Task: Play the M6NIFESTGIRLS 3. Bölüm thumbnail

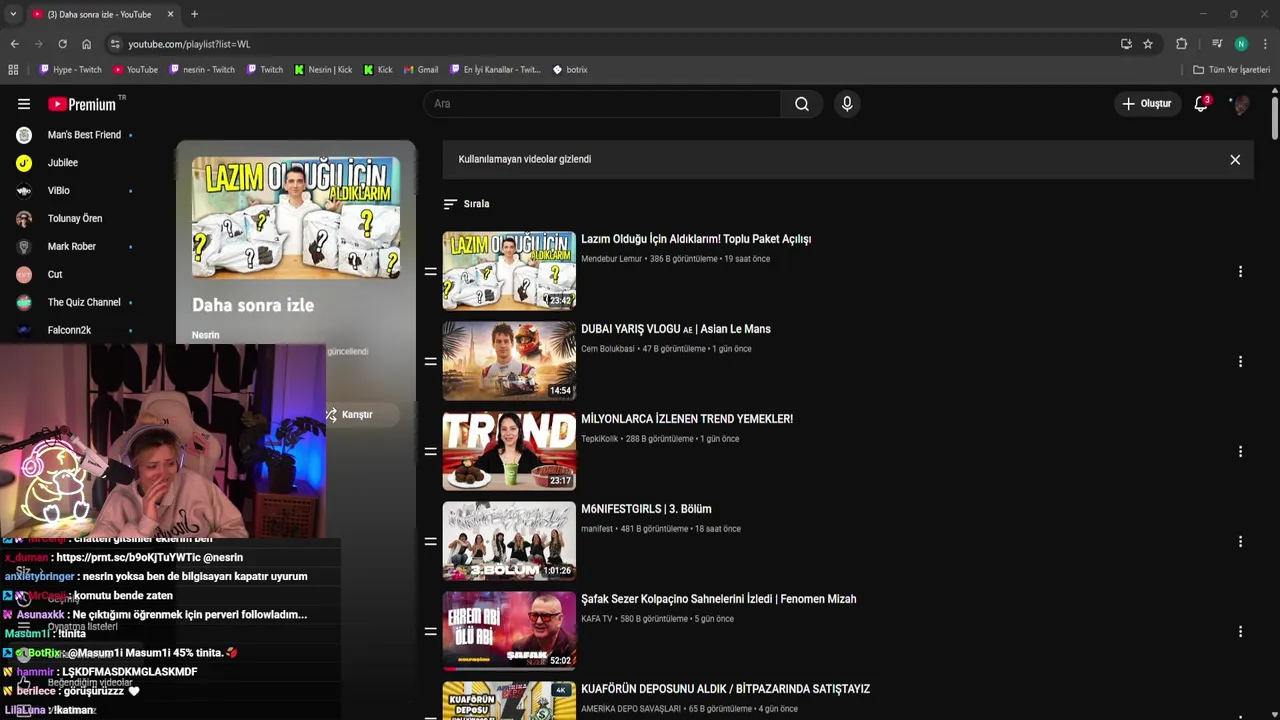Action: 509,541
